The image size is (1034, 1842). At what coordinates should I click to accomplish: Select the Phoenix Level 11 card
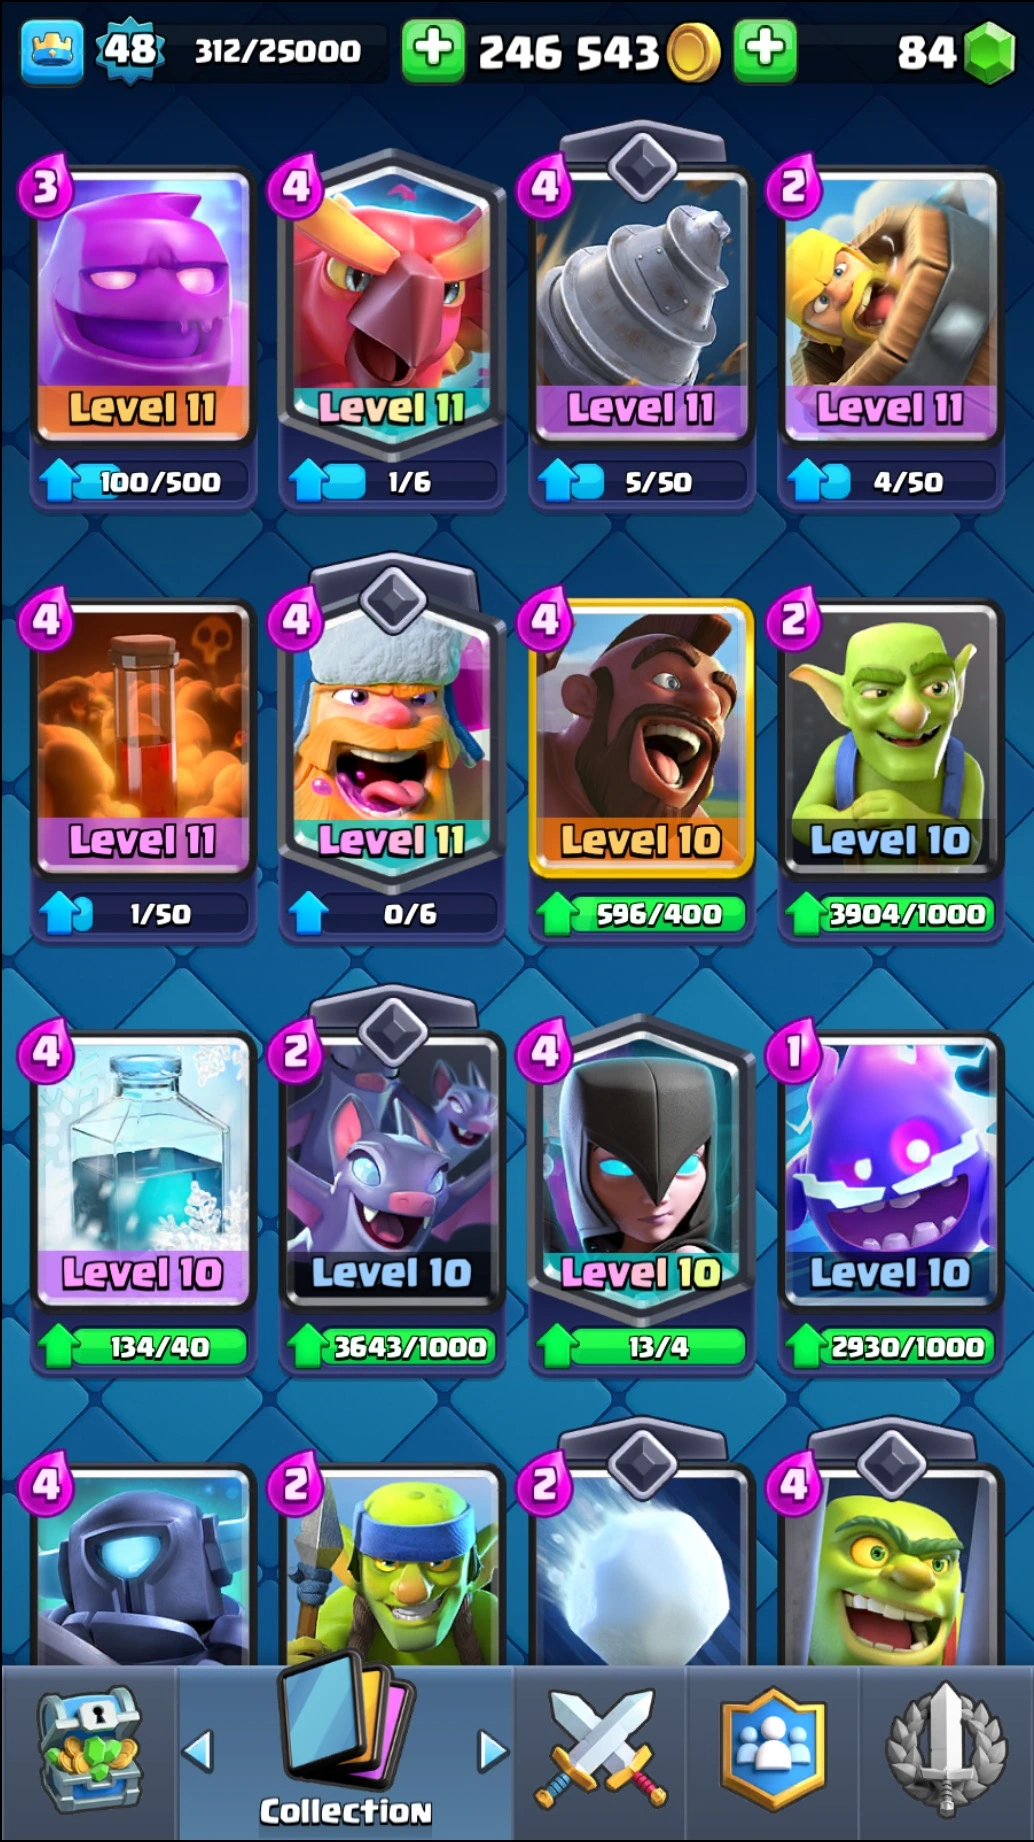click(x=392, y=300)
